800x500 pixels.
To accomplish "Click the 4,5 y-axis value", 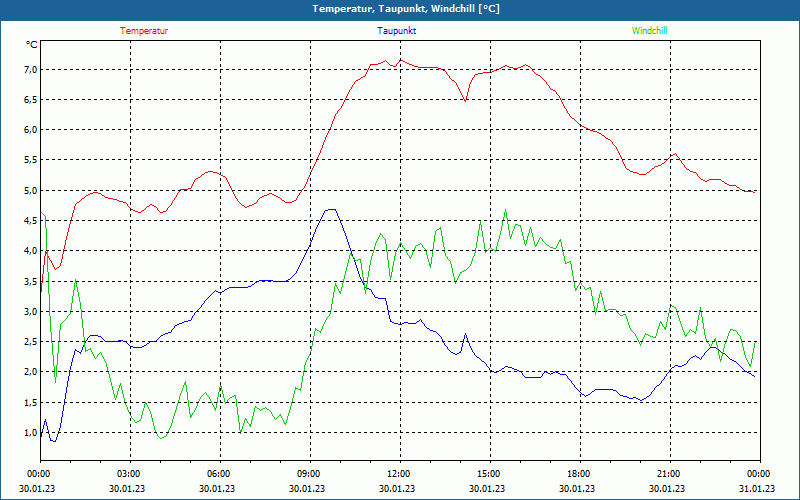I will coord(31,220).
